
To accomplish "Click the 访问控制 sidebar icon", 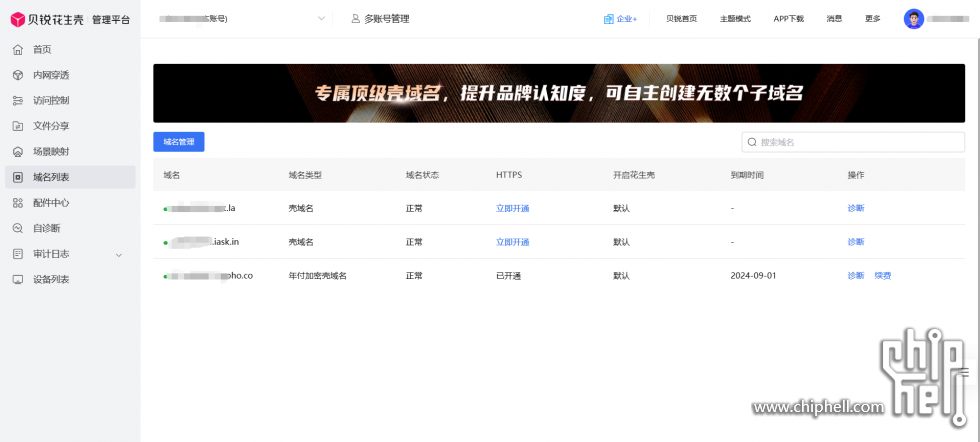I will pyautogui.click(x=18, y=101).
